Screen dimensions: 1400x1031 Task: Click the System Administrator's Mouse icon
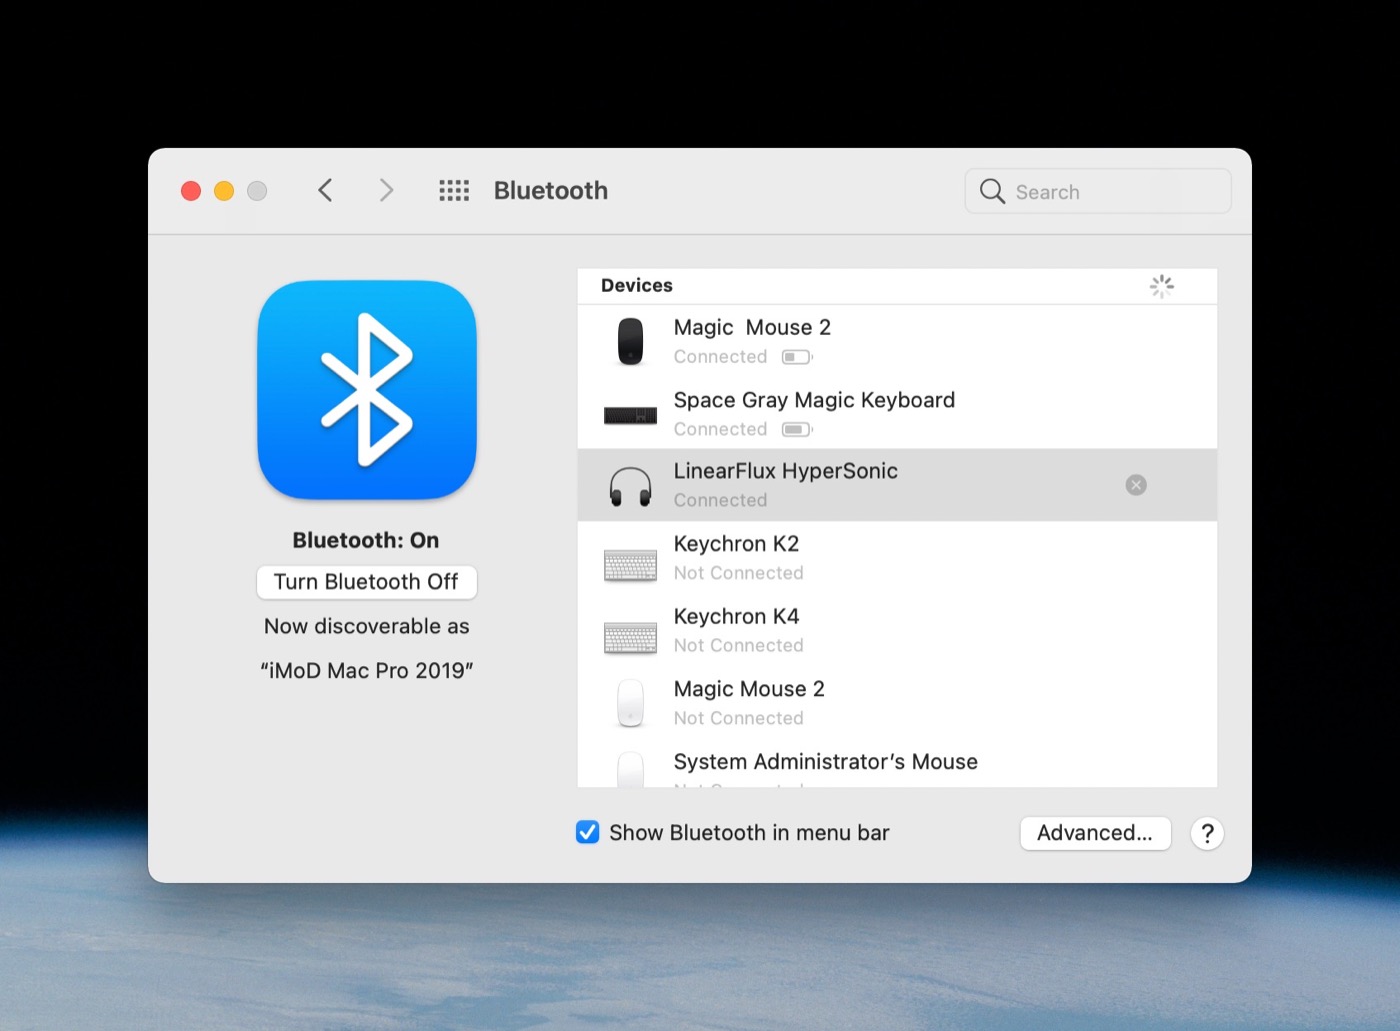pyautogui.click(x=630, y=770)
